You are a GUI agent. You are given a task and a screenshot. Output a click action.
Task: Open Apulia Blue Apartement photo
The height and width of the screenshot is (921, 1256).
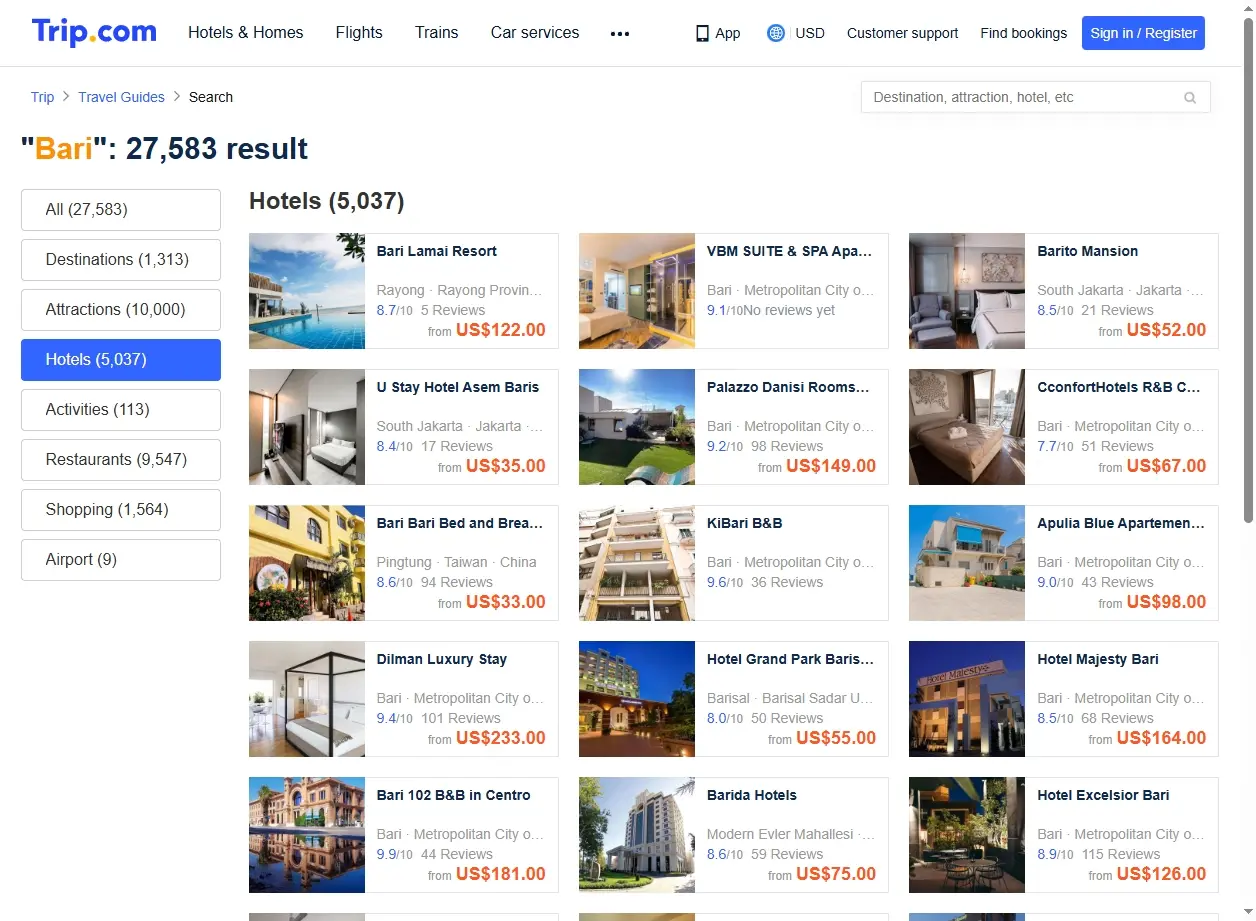(967, 563)
